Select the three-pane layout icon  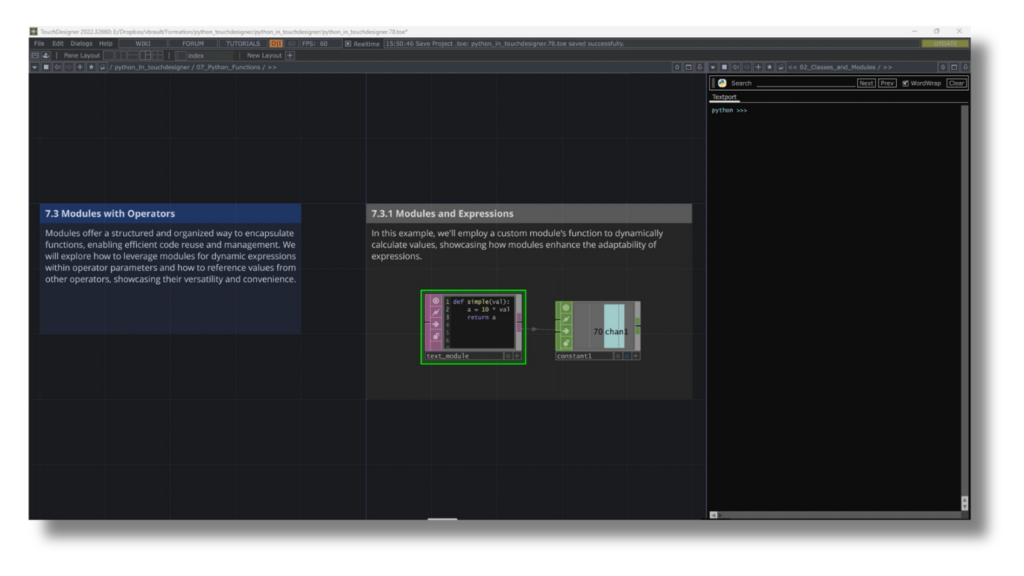tap(145, 56)
